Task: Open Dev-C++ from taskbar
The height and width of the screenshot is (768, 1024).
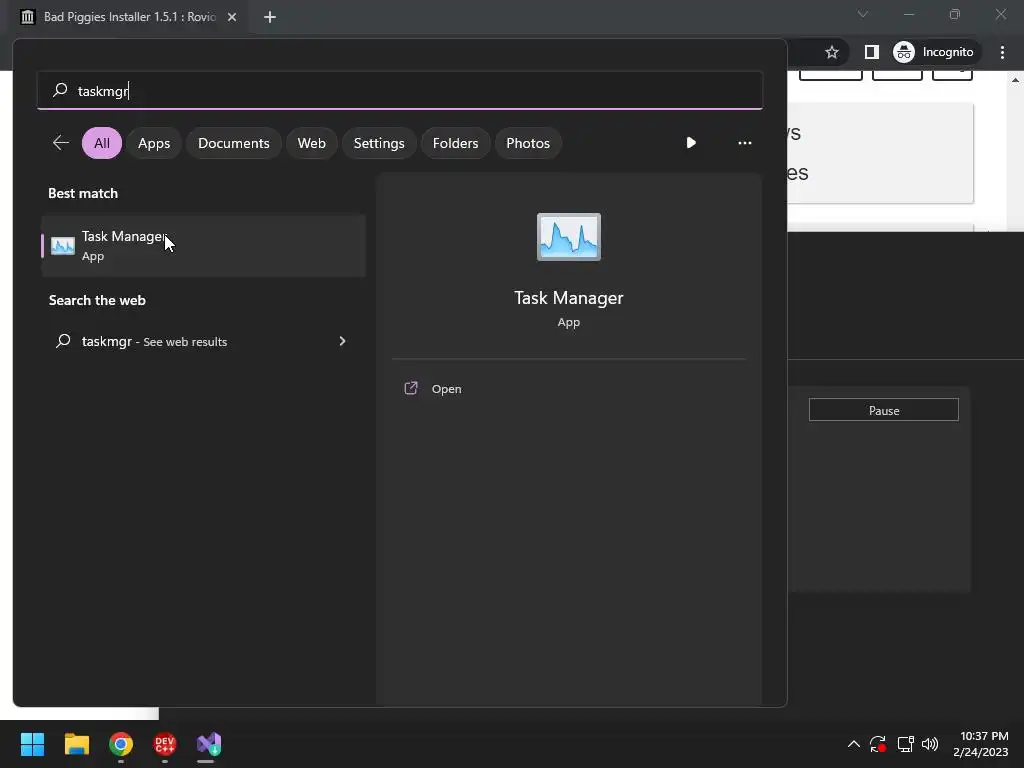Action: (165, 744)
